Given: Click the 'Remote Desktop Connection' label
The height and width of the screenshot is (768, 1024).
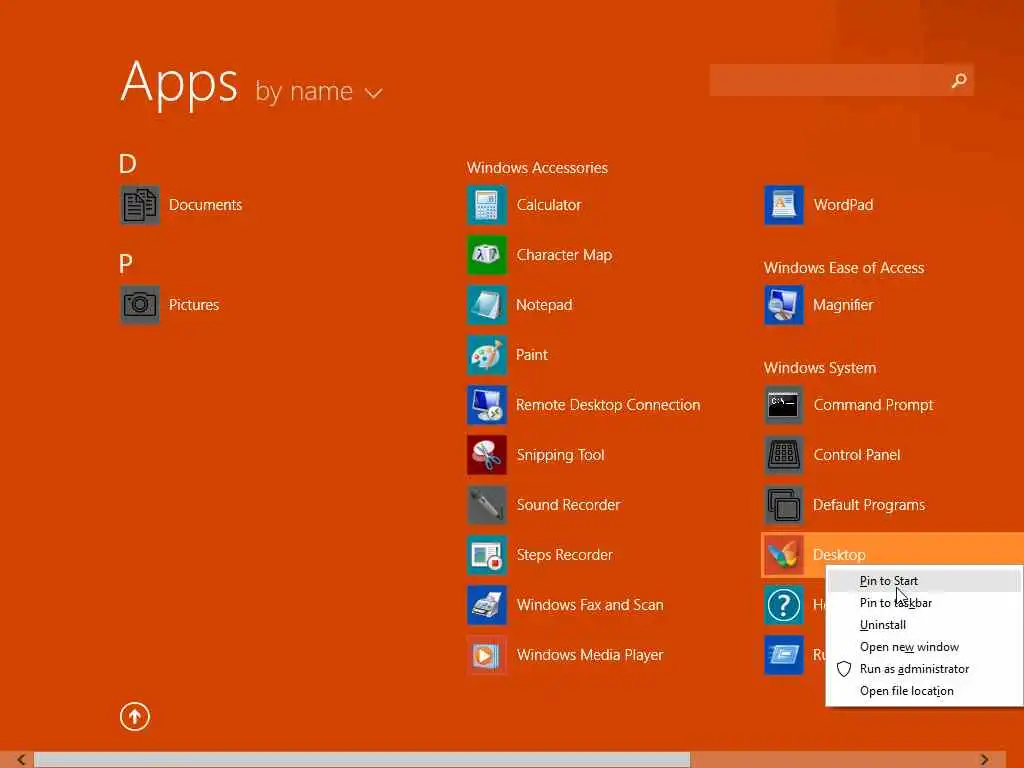Looking at the screenshot, I should (x=608, y=405).
